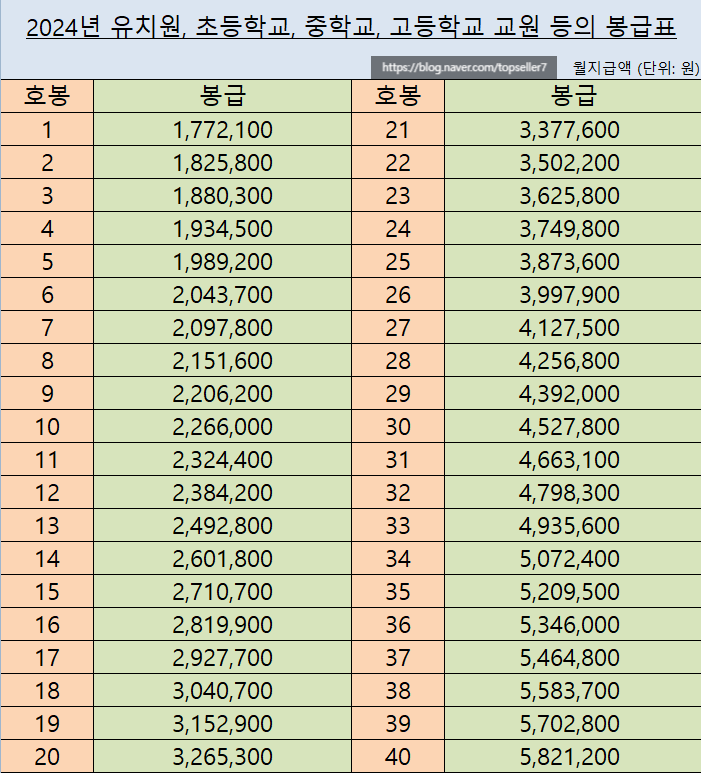
Task: Click the salary cell 3,265,300
Action: [222, 757]
